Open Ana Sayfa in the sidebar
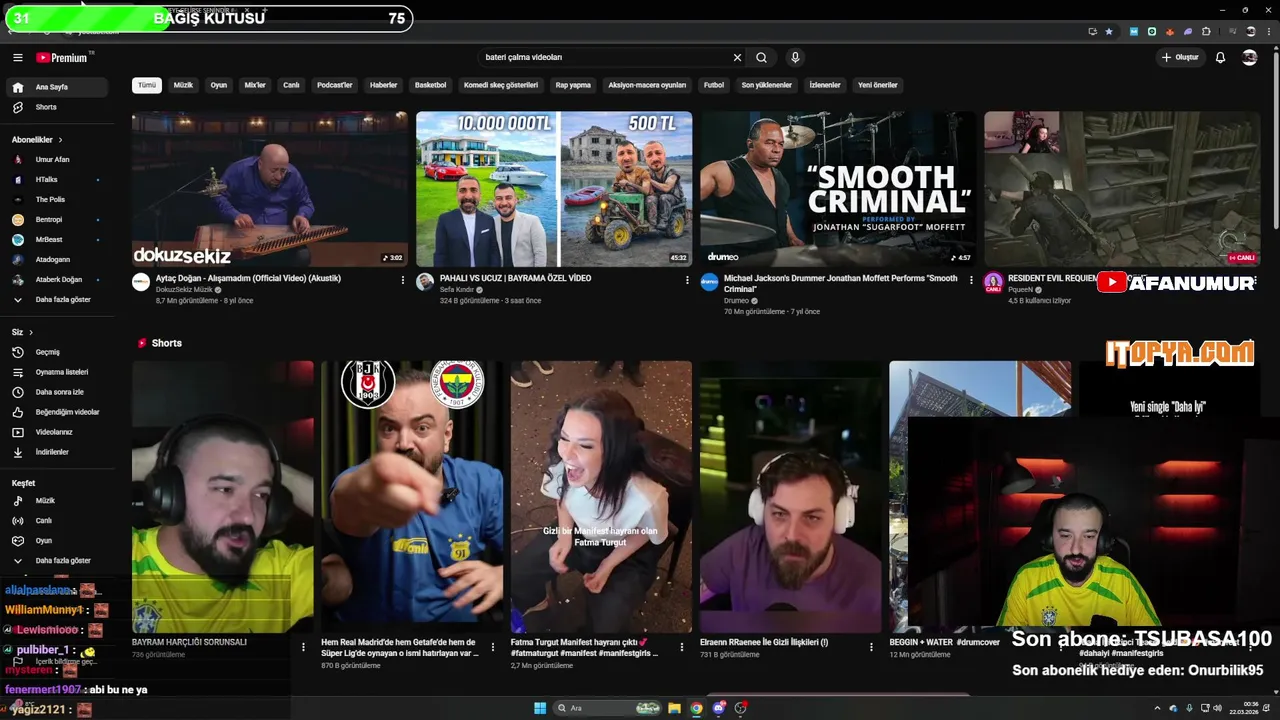The image size is (1280, 720). (x=57, y=87)
